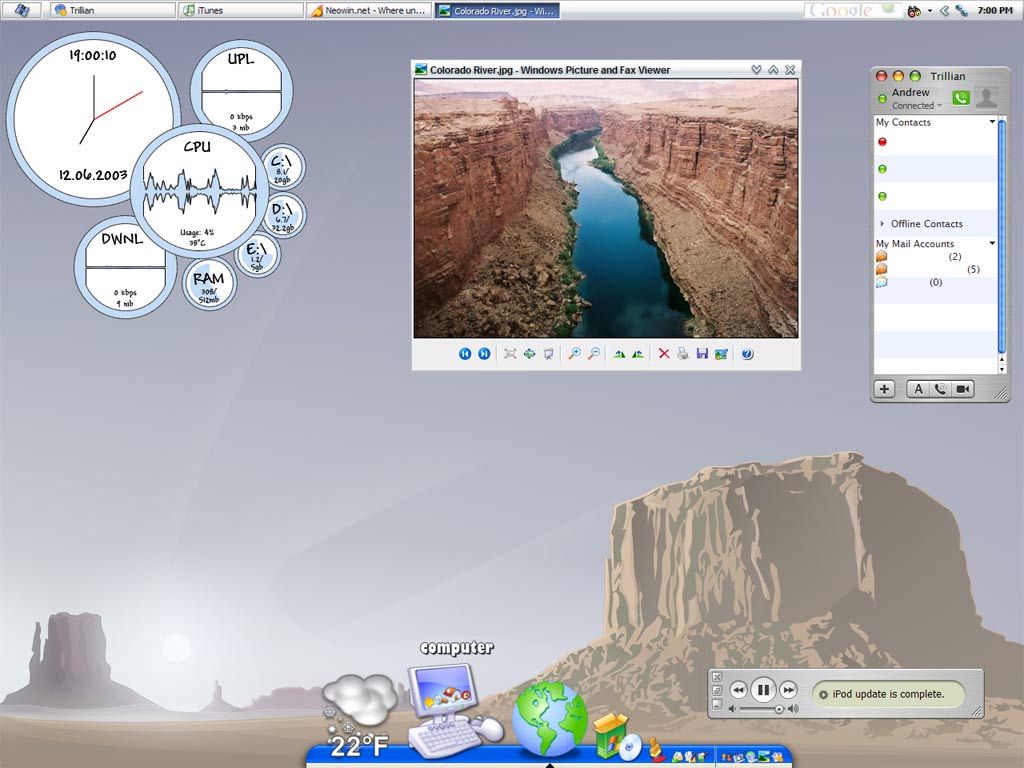
Task: Start the slide show from viewer toolbar
Action: [x=548, y=354]
